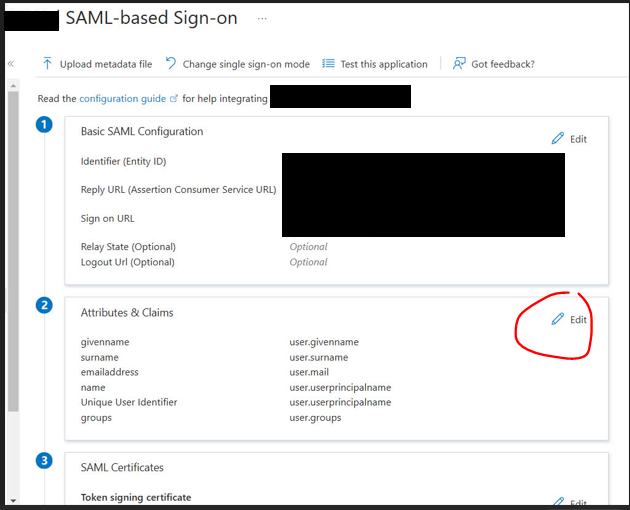
Task: Click the surname claim name
Action: point(100,357)
